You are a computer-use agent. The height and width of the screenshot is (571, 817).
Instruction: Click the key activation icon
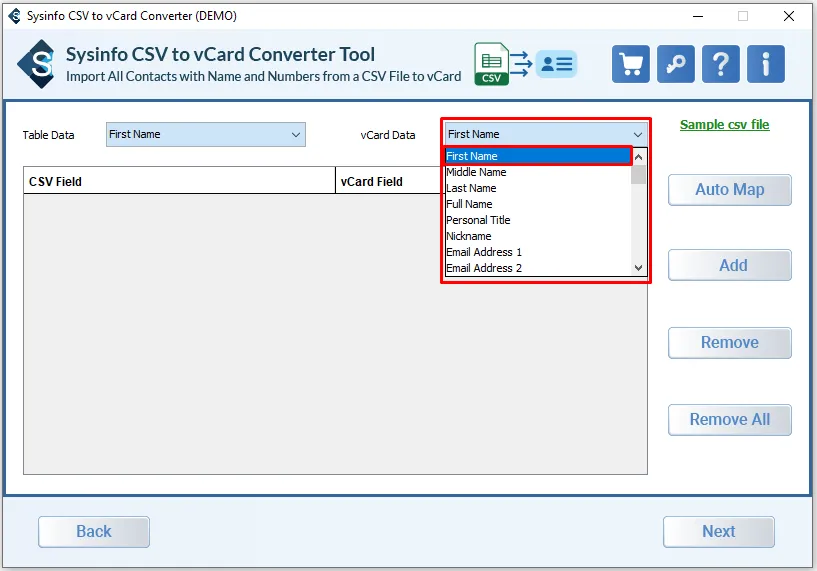pyautogui.click(x=676, y=64)
